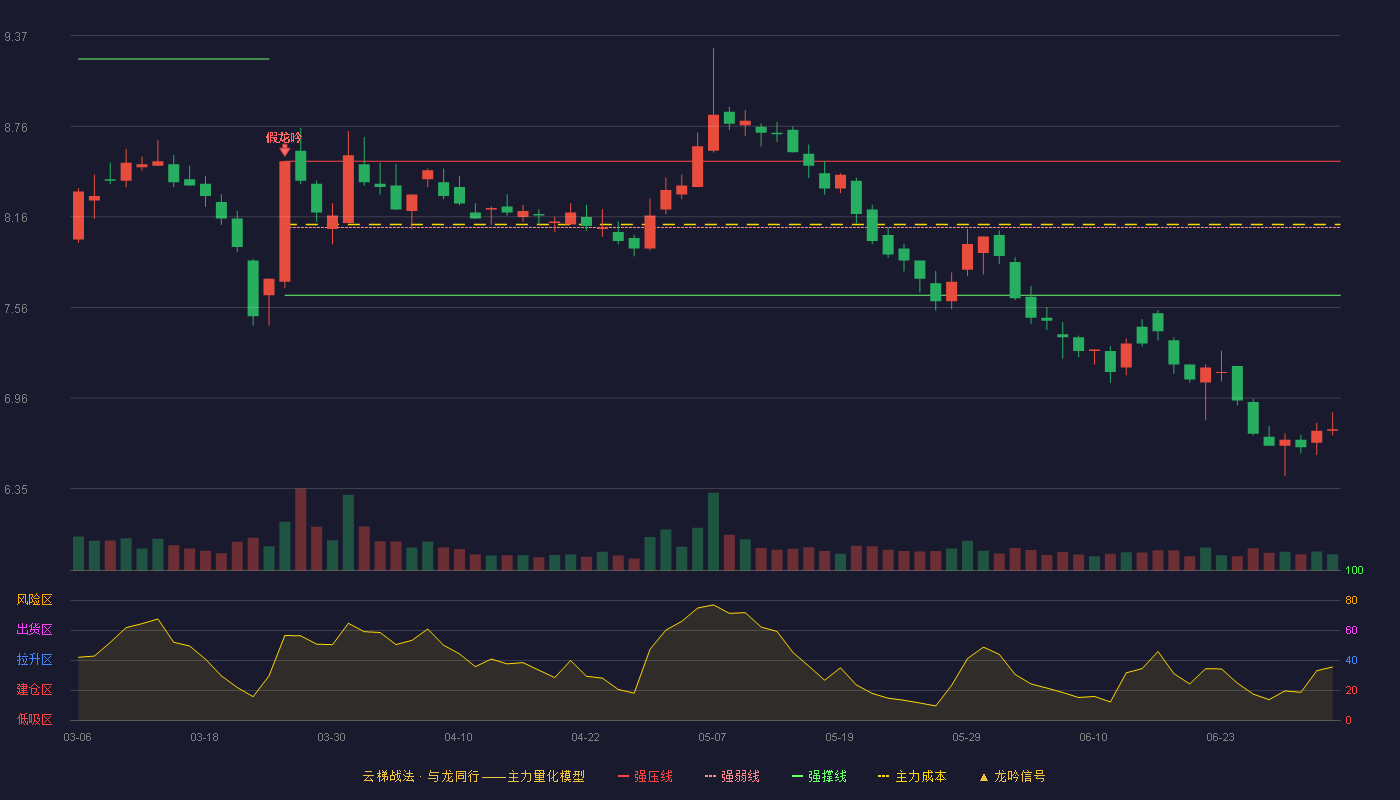Click the 拉升区 zone label

tap(34, 660)
